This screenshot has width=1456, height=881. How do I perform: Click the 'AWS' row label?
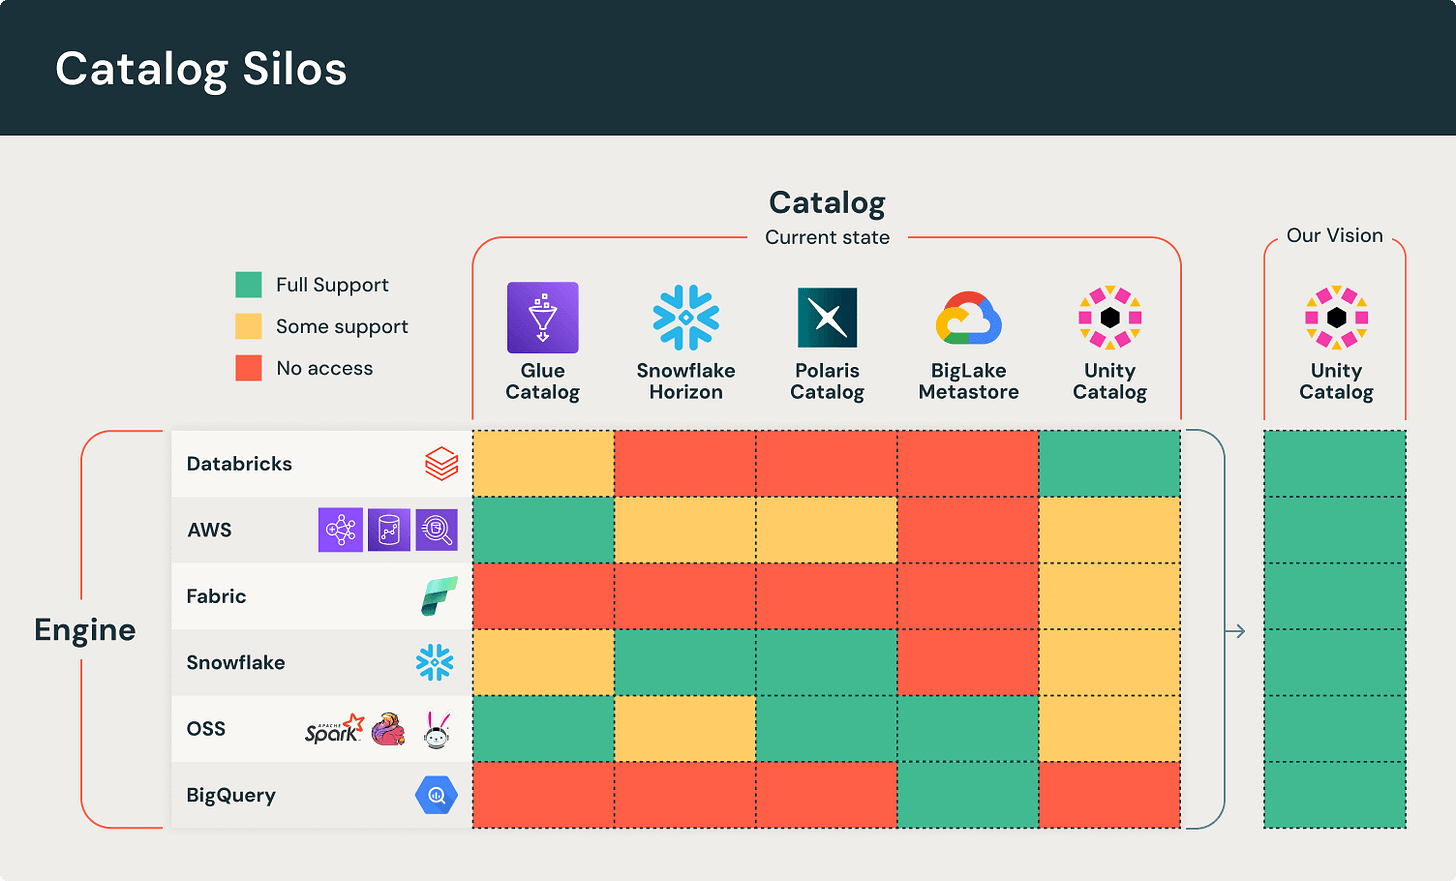209,530
